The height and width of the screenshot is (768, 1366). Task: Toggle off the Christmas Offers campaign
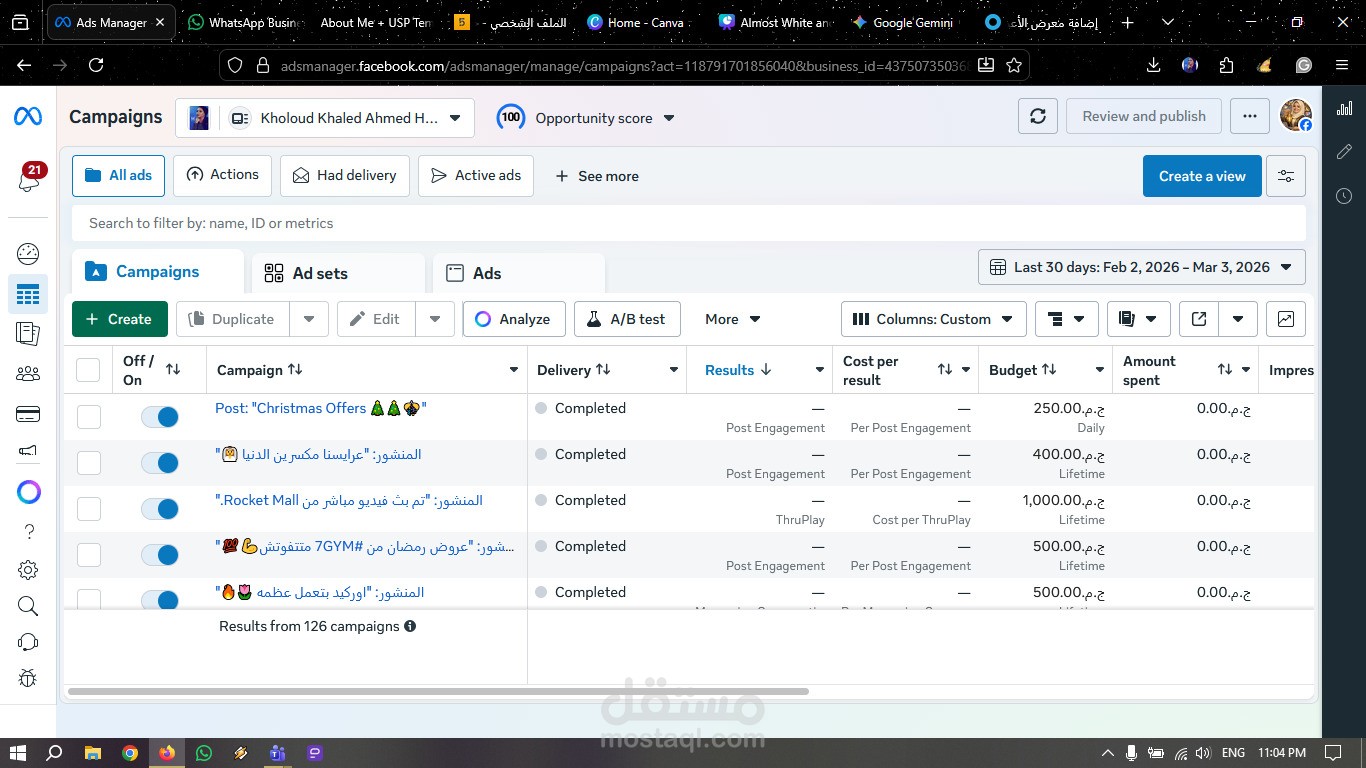tap(160, 416)
